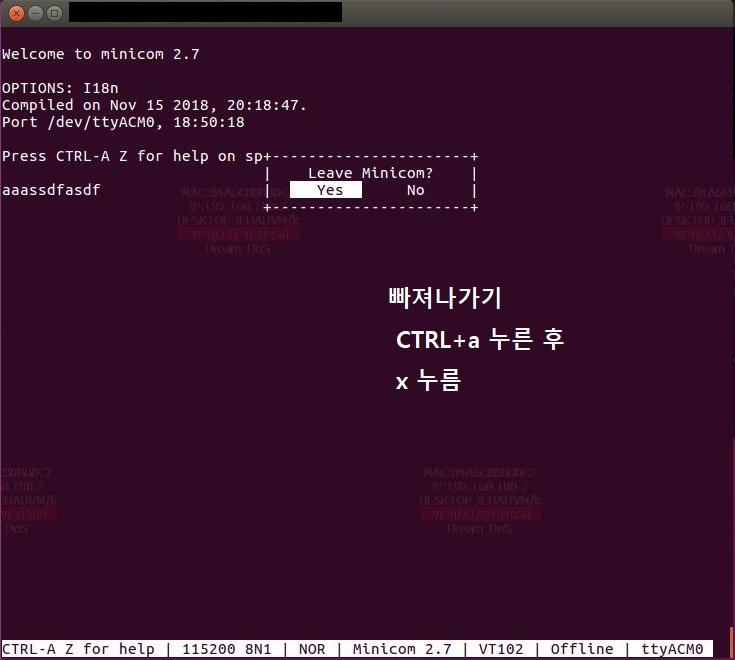The height and width of the screenshot is (660, 735).
Task: Click the typed text 'aaassdfasdf'
Action: point(51,190)
